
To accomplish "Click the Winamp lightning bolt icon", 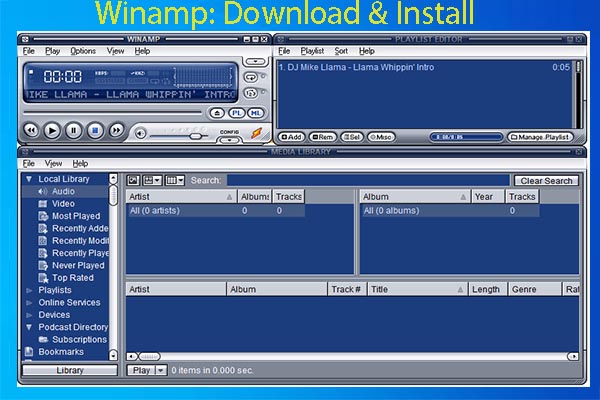I will tap(256, 132).
